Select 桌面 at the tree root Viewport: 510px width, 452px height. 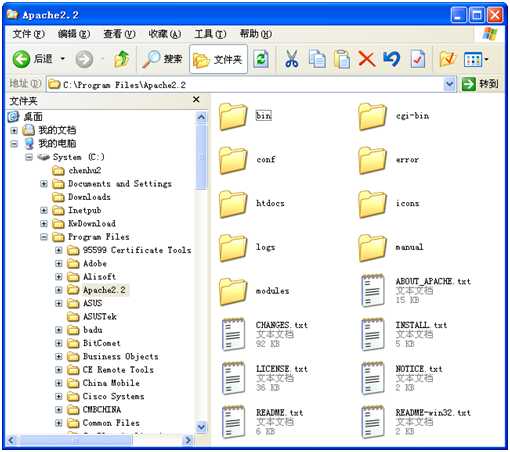pyautogui.click(x=33, y=117)
